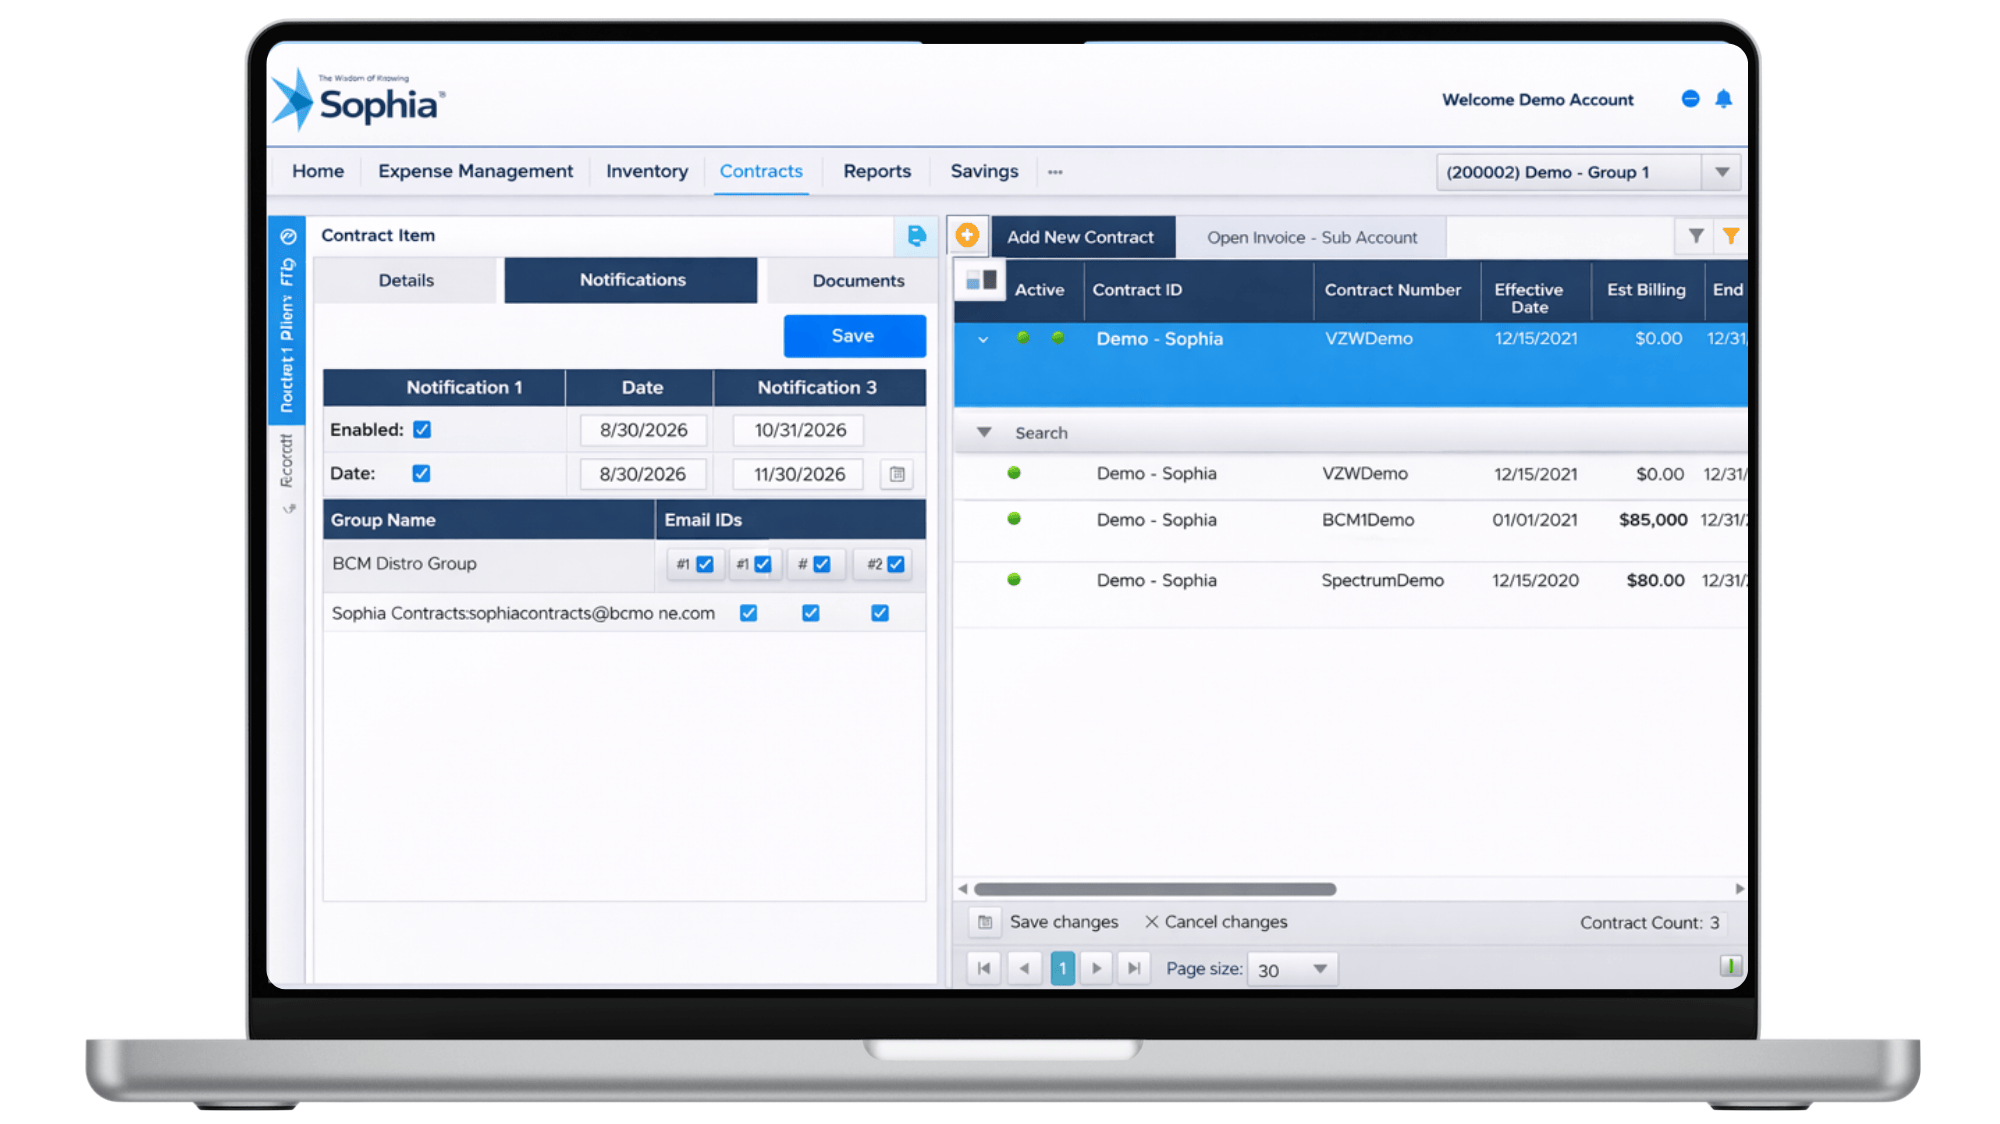The height and width of the screenshot is (1124, 2000).
Task: Uncheck first Sophia Contracts email checkbox
Action: click(748, 613)
